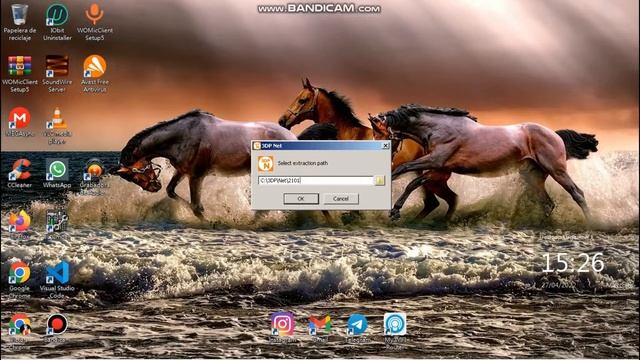The width and height of the screenshot is (640, 360).
Task: Click the 3DP Net title bar
Action: point(321,146)
